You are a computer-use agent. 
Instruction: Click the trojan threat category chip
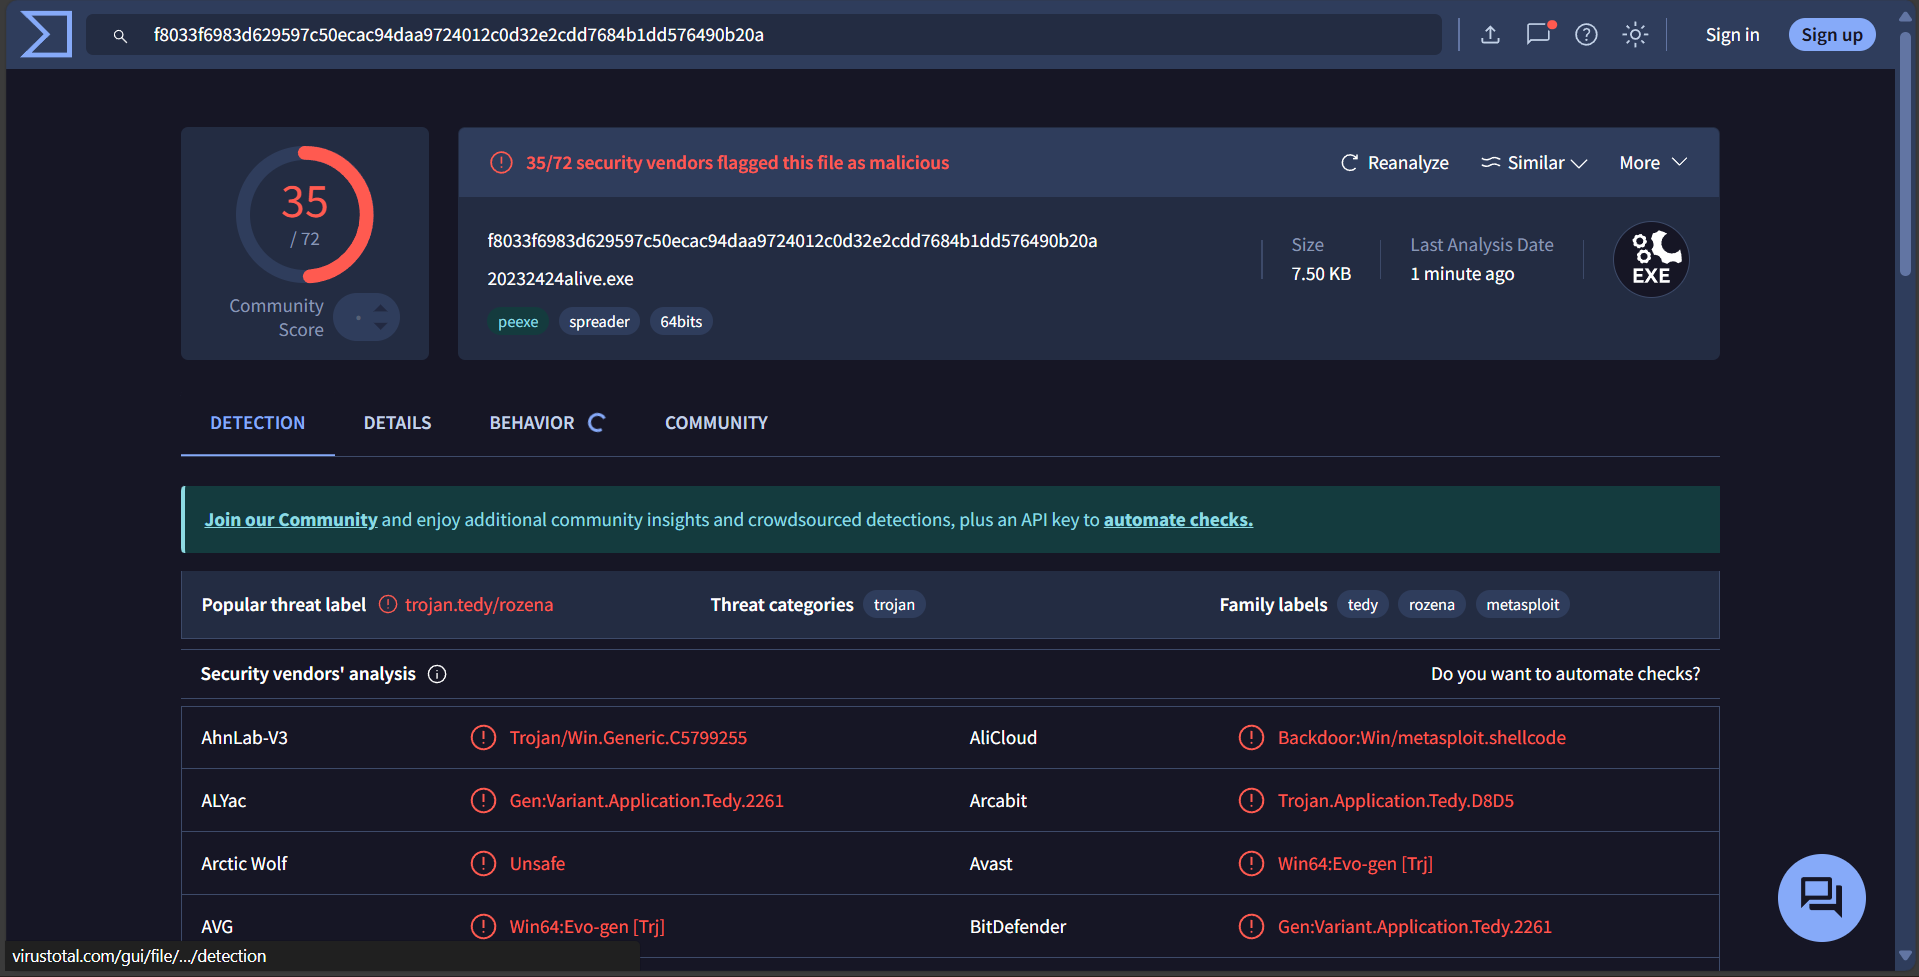point(894,605)
